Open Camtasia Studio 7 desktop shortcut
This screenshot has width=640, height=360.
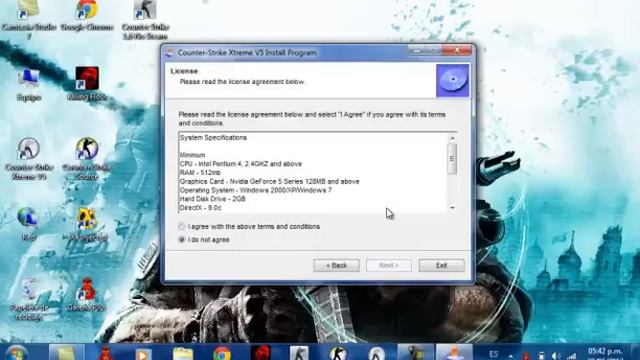click(x=29, y=18)
